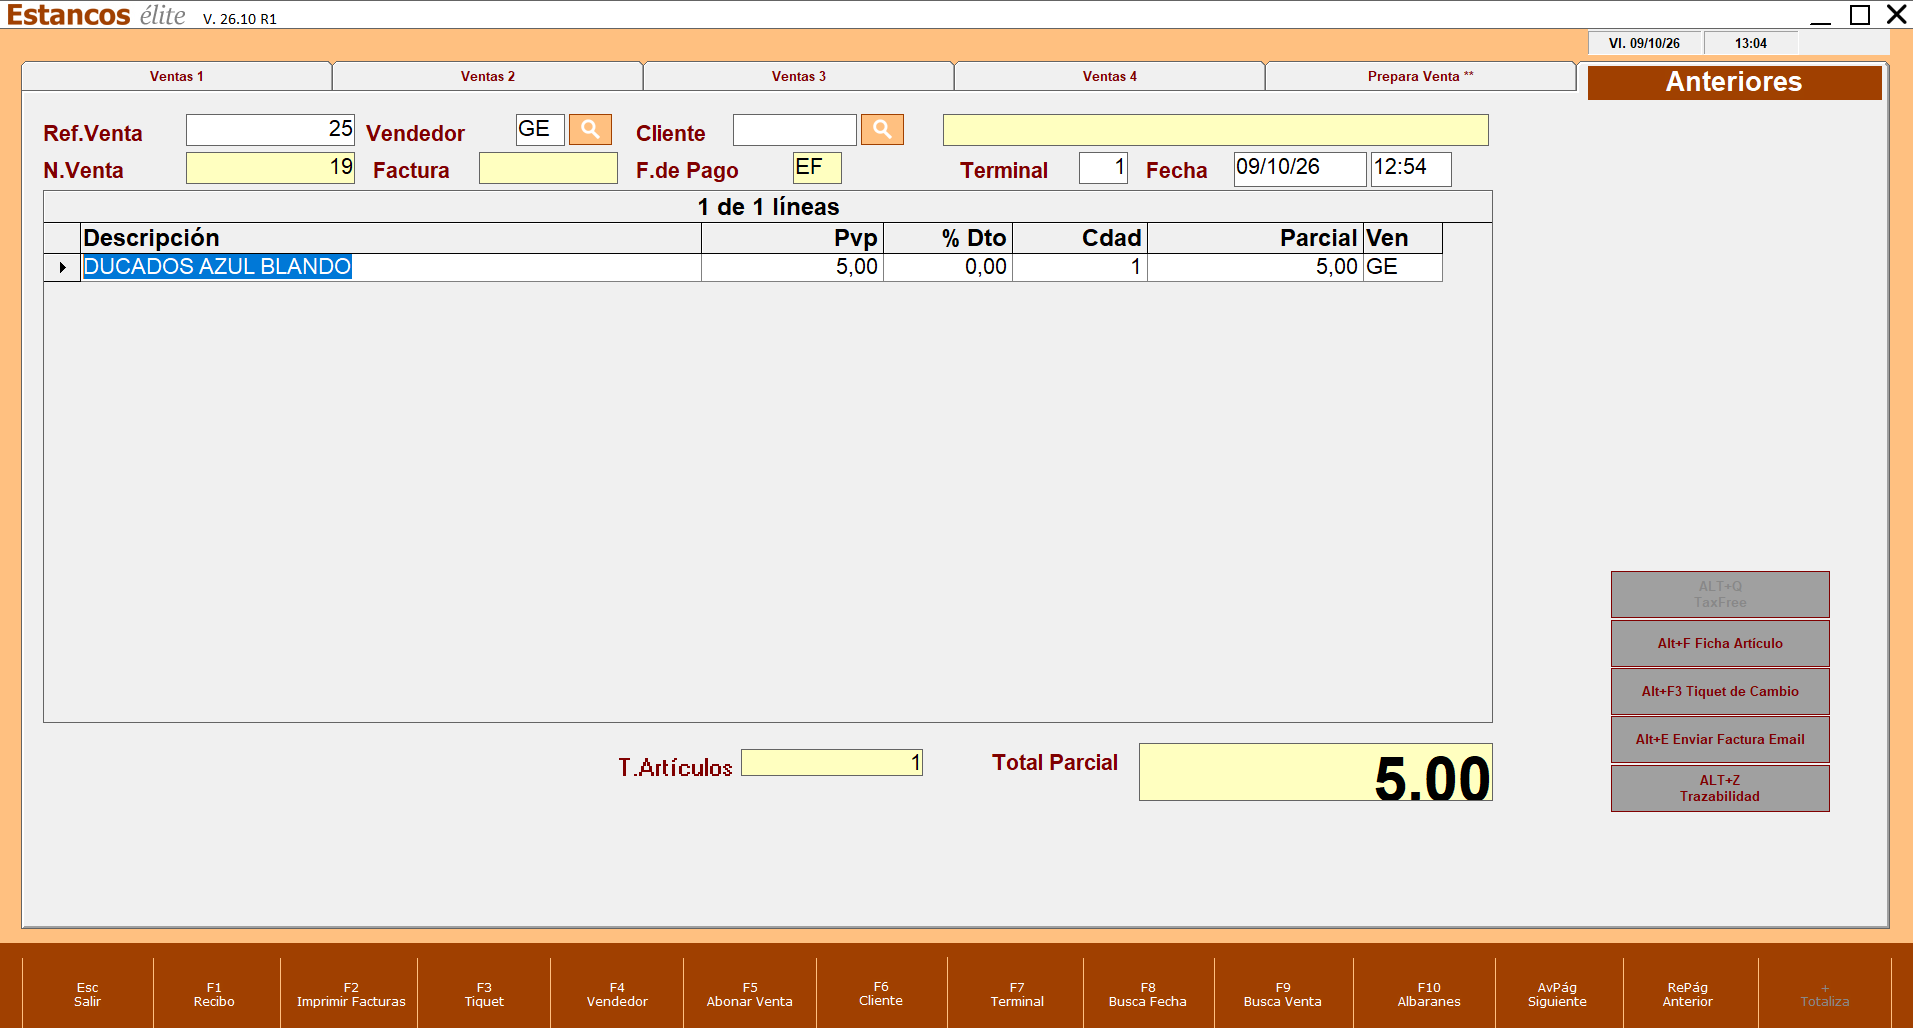This screenshot has height=1028, width=1913.
Task: Click the Pvp cell 5,00
Action: 792,267
